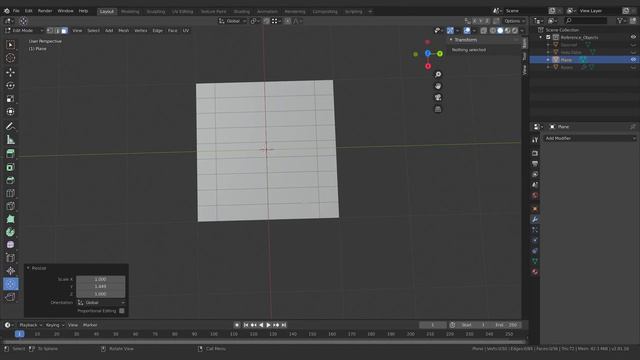Select the Transform tool
This screenshot has height=360, width=640.
[x=11, y=112]
